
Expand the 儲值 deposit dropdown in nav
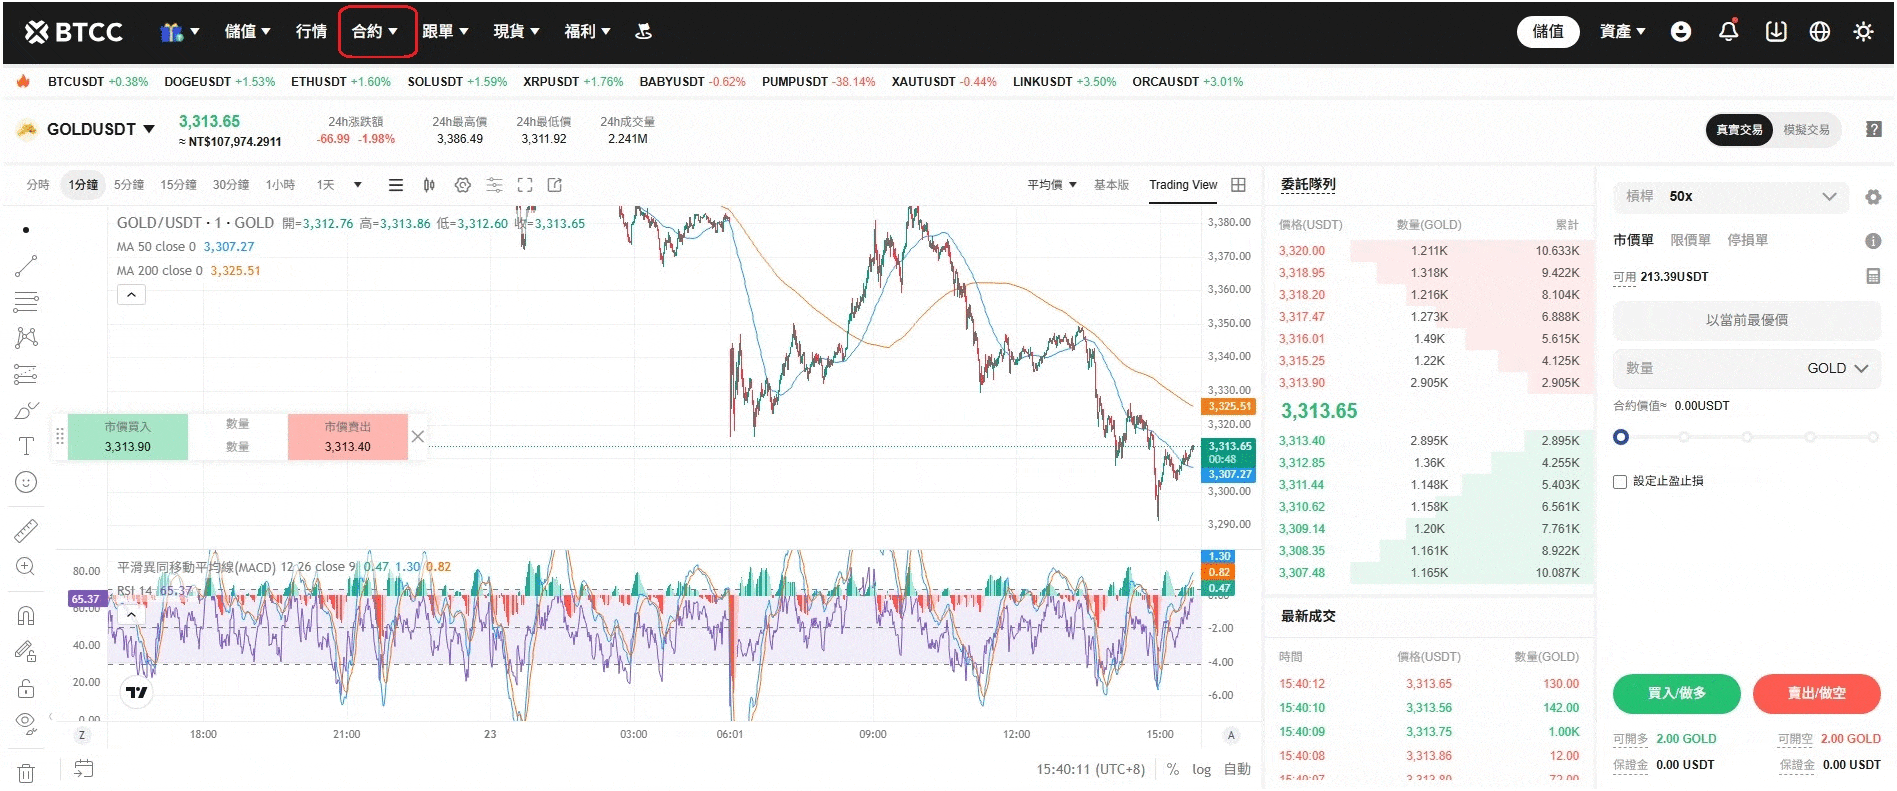tap(248, 32)
